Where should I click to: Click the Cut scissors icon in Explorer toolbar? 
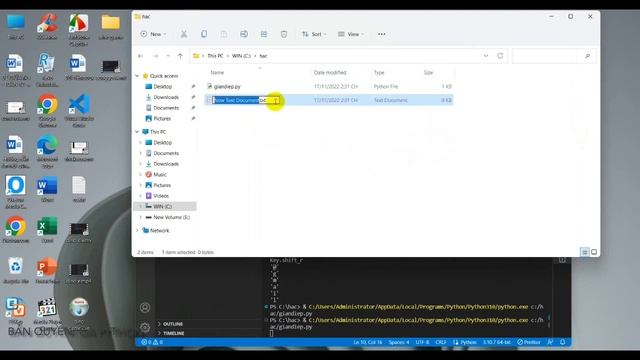click(x=184, y=34)
